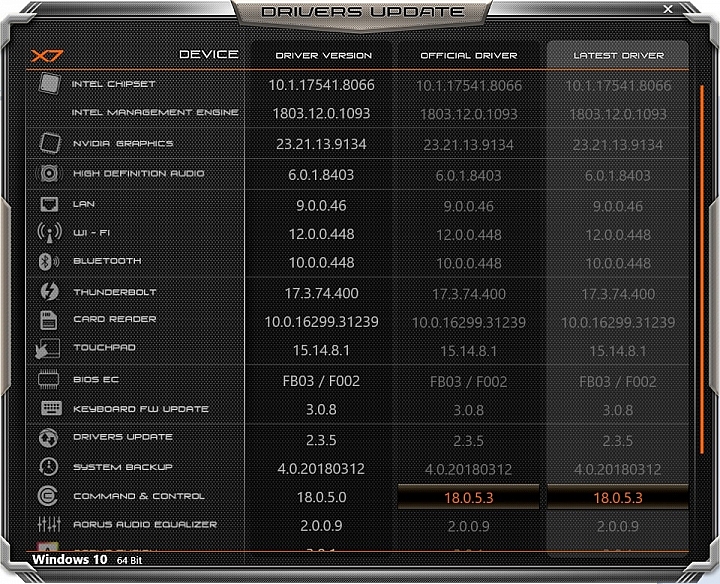Click Intel Chipset driver version 10.1.17541.8066
This screenshot has height=584, width=720.
pos(321,85)
